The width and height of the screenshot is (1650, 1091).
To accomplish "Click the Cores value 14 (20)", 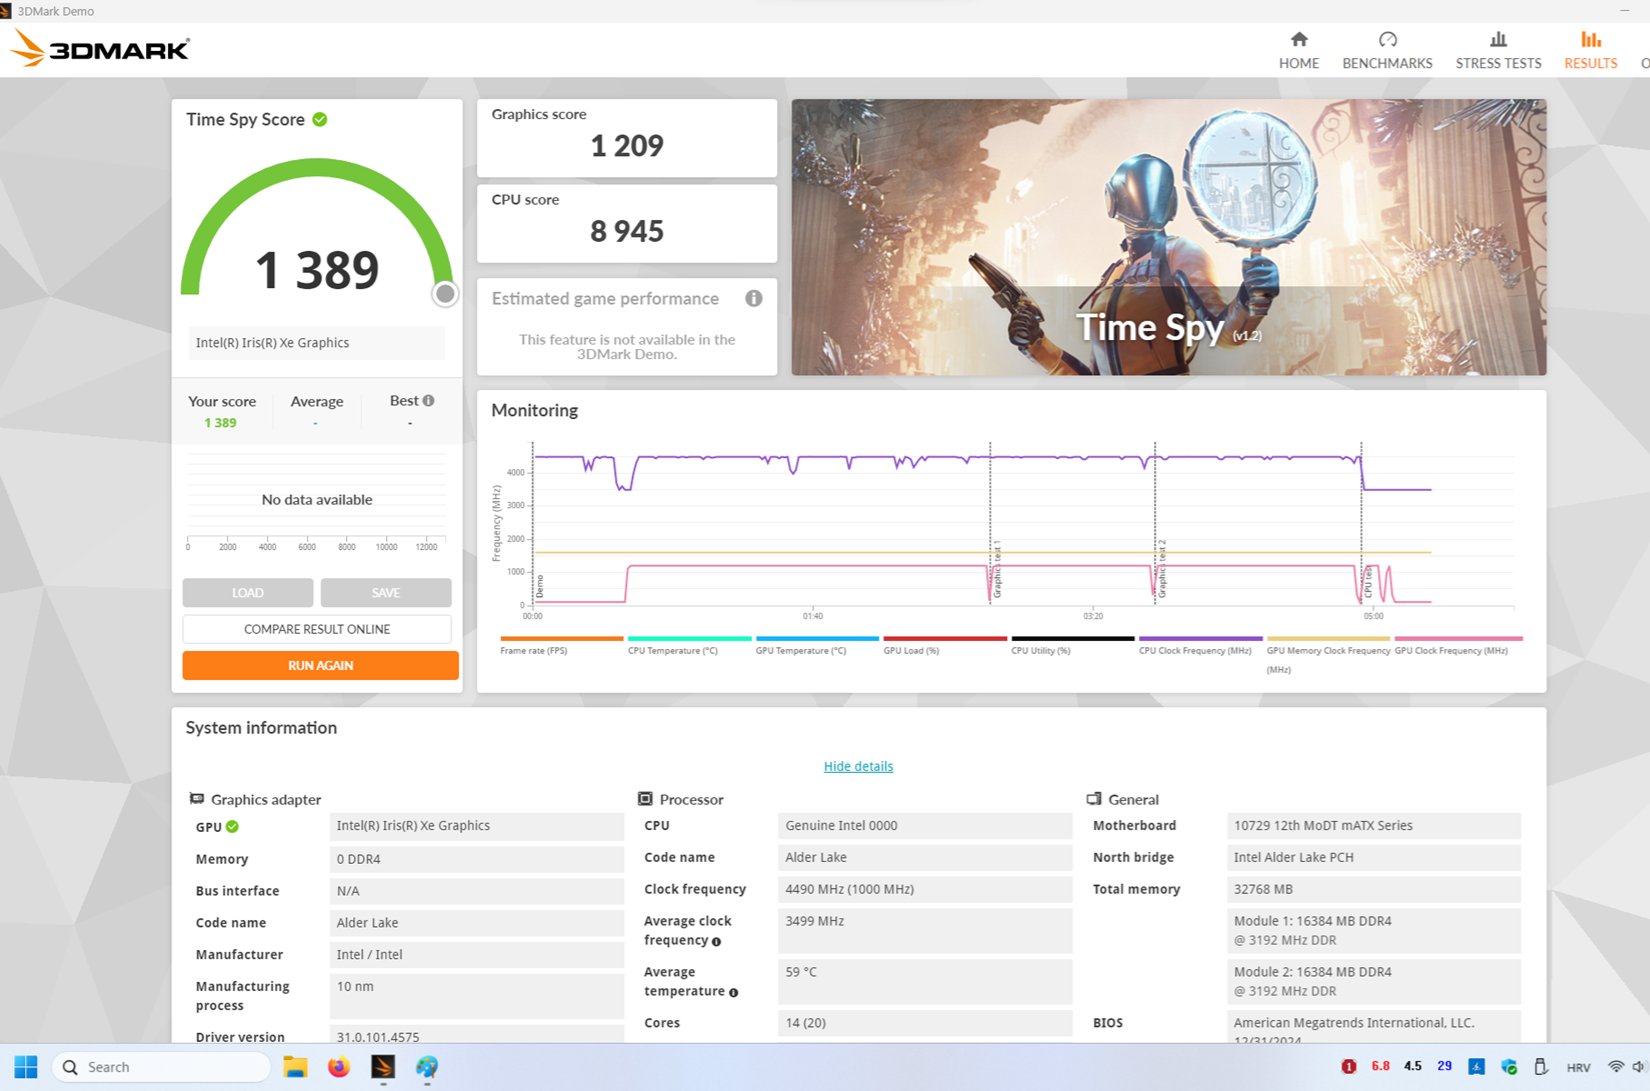I will [925, 1023].
